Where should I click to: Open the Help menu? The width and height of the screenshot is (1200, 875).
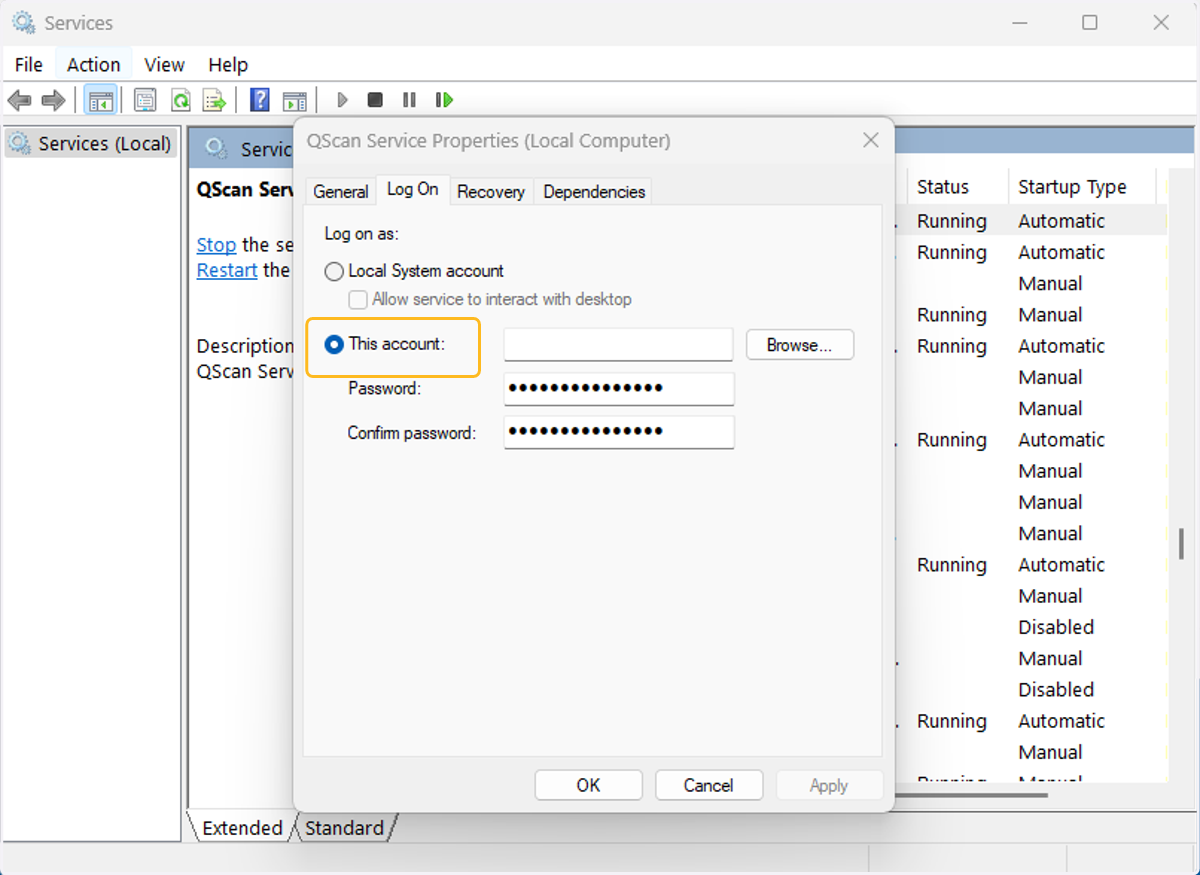[228, 64]
